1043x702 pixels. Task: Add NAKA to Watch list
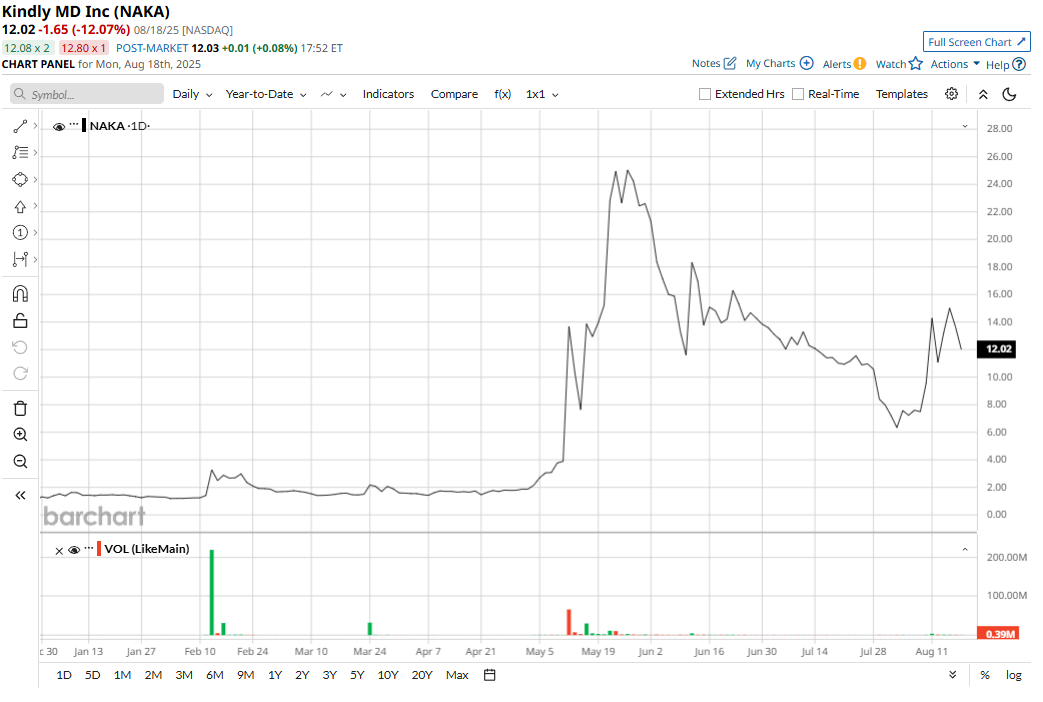click(x=899, y=64)
